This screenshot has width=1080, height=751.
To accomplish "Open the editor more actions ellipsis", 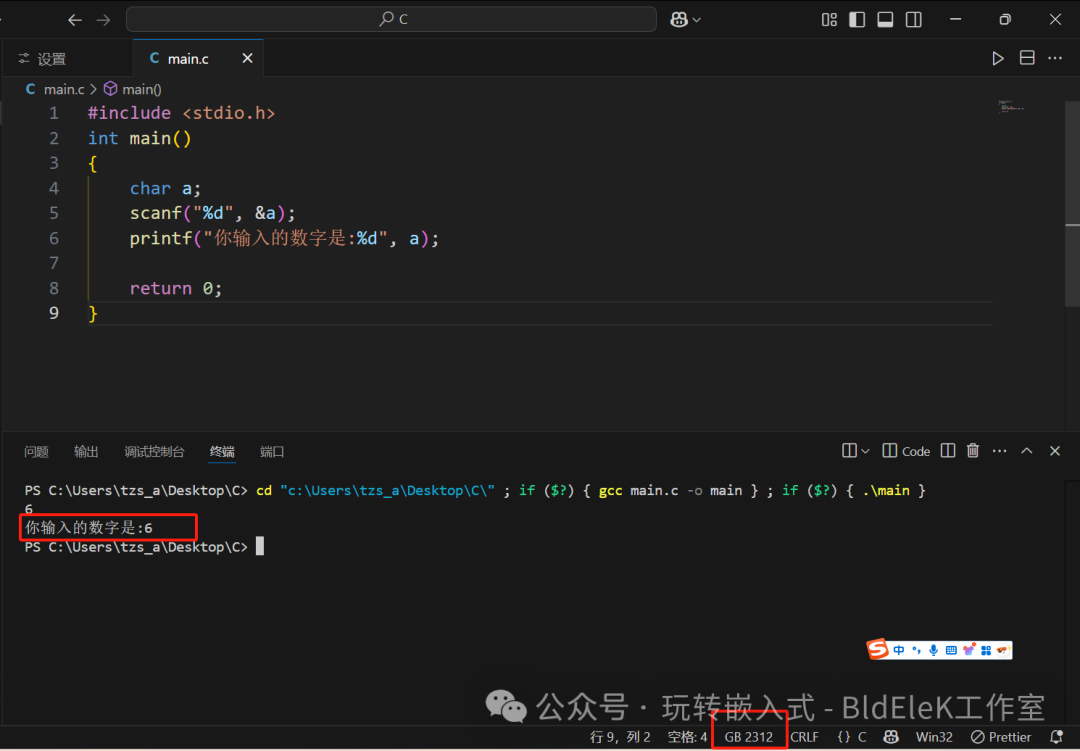I will (x=1055, y=59).
